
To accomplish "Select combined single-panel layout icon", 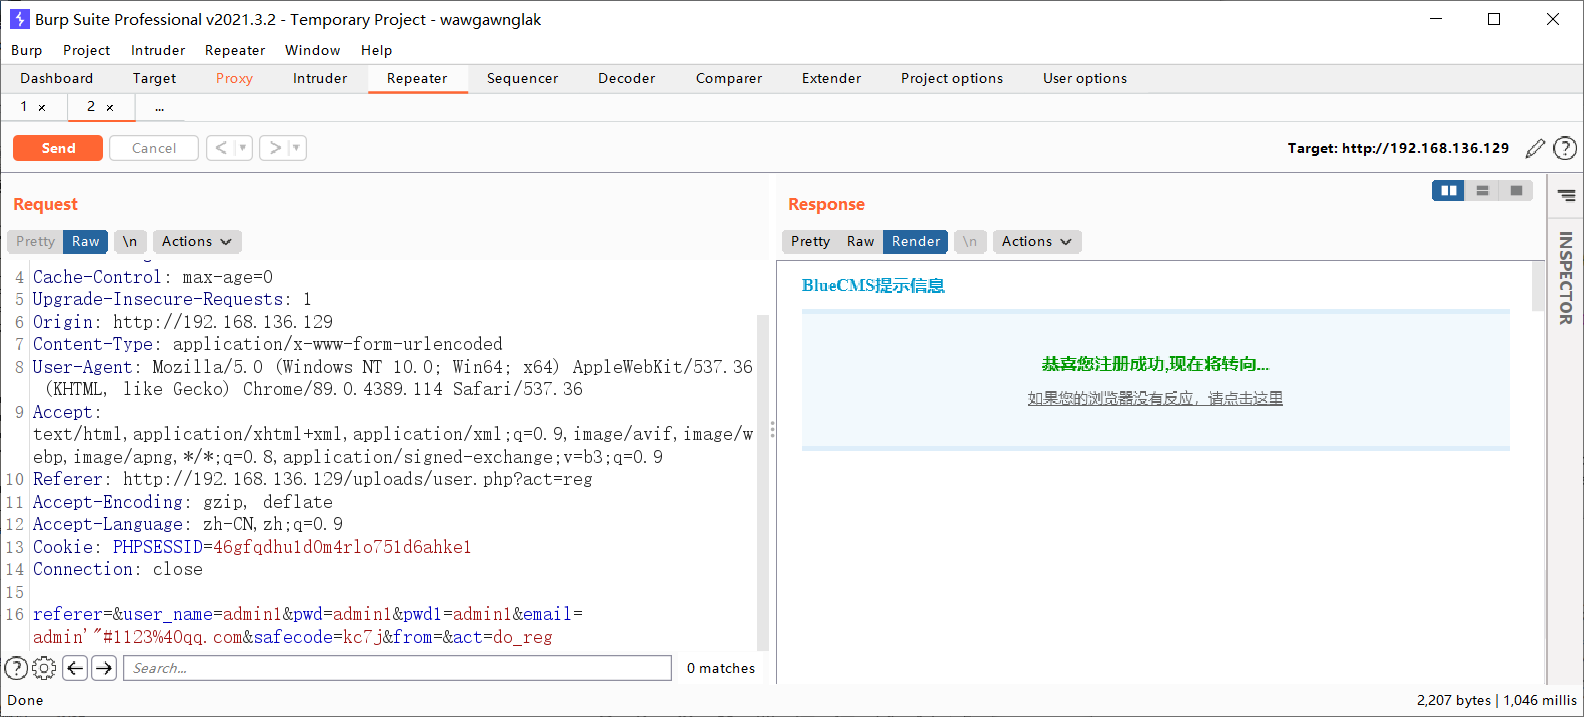I will 1516,190.
